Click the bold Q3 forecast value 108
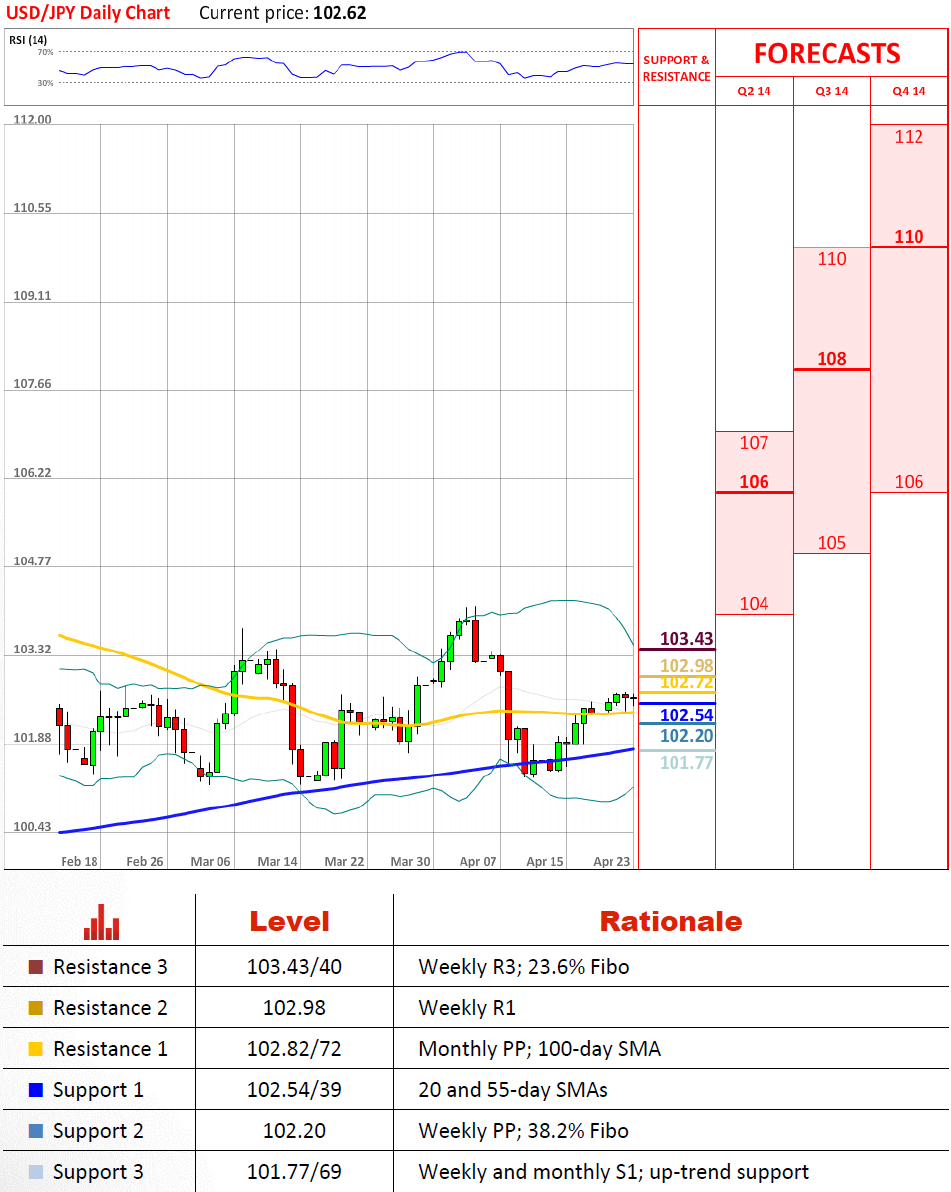The width and height of the screenshot is (951, 1192). pyautogui.click(x=832, y=359)
